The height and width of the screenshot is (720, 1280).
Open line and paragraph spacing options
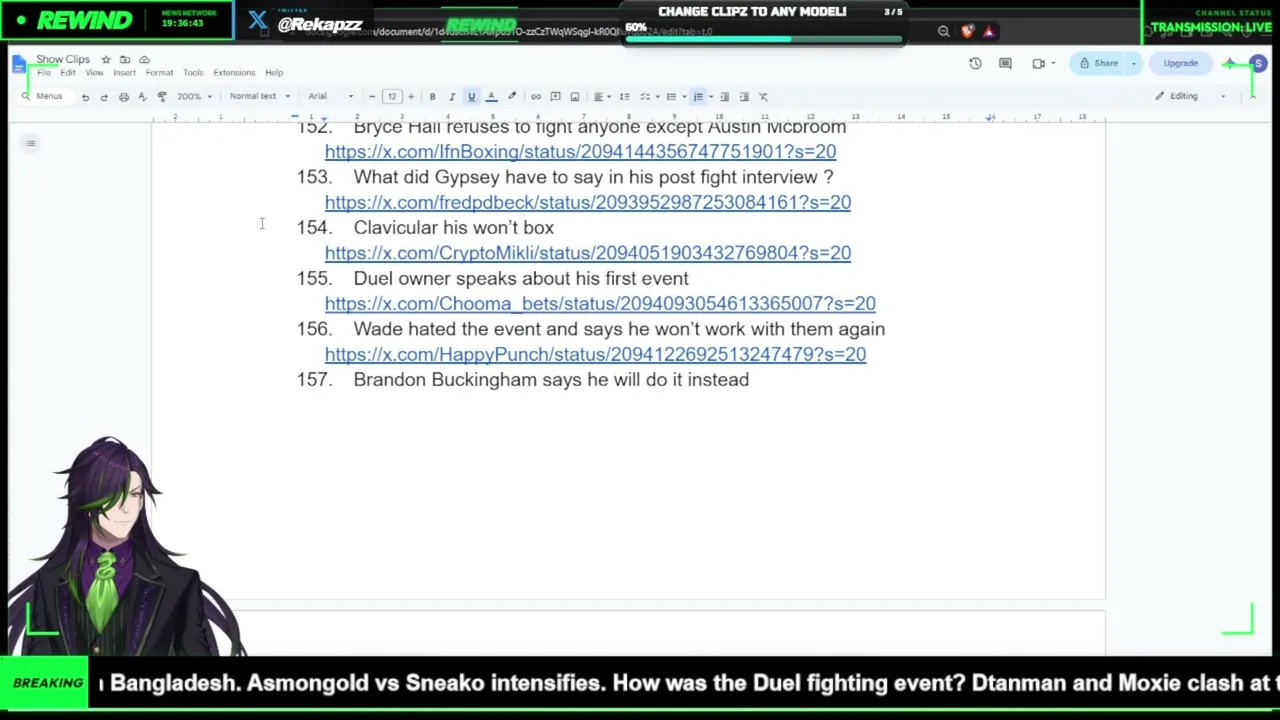(624, 97)
